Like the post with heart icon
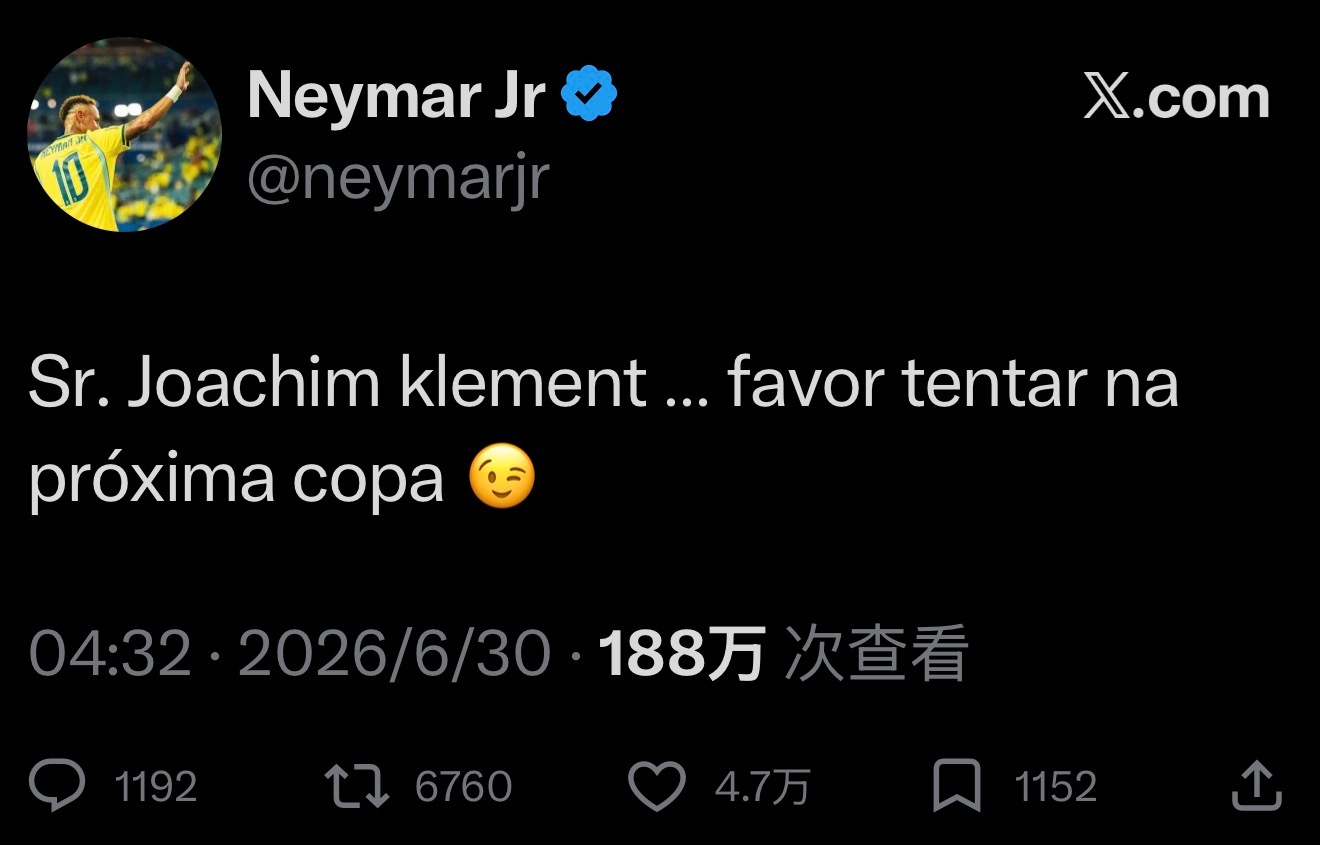This screenshot has height=845, width=1320. tap(657, 787)
